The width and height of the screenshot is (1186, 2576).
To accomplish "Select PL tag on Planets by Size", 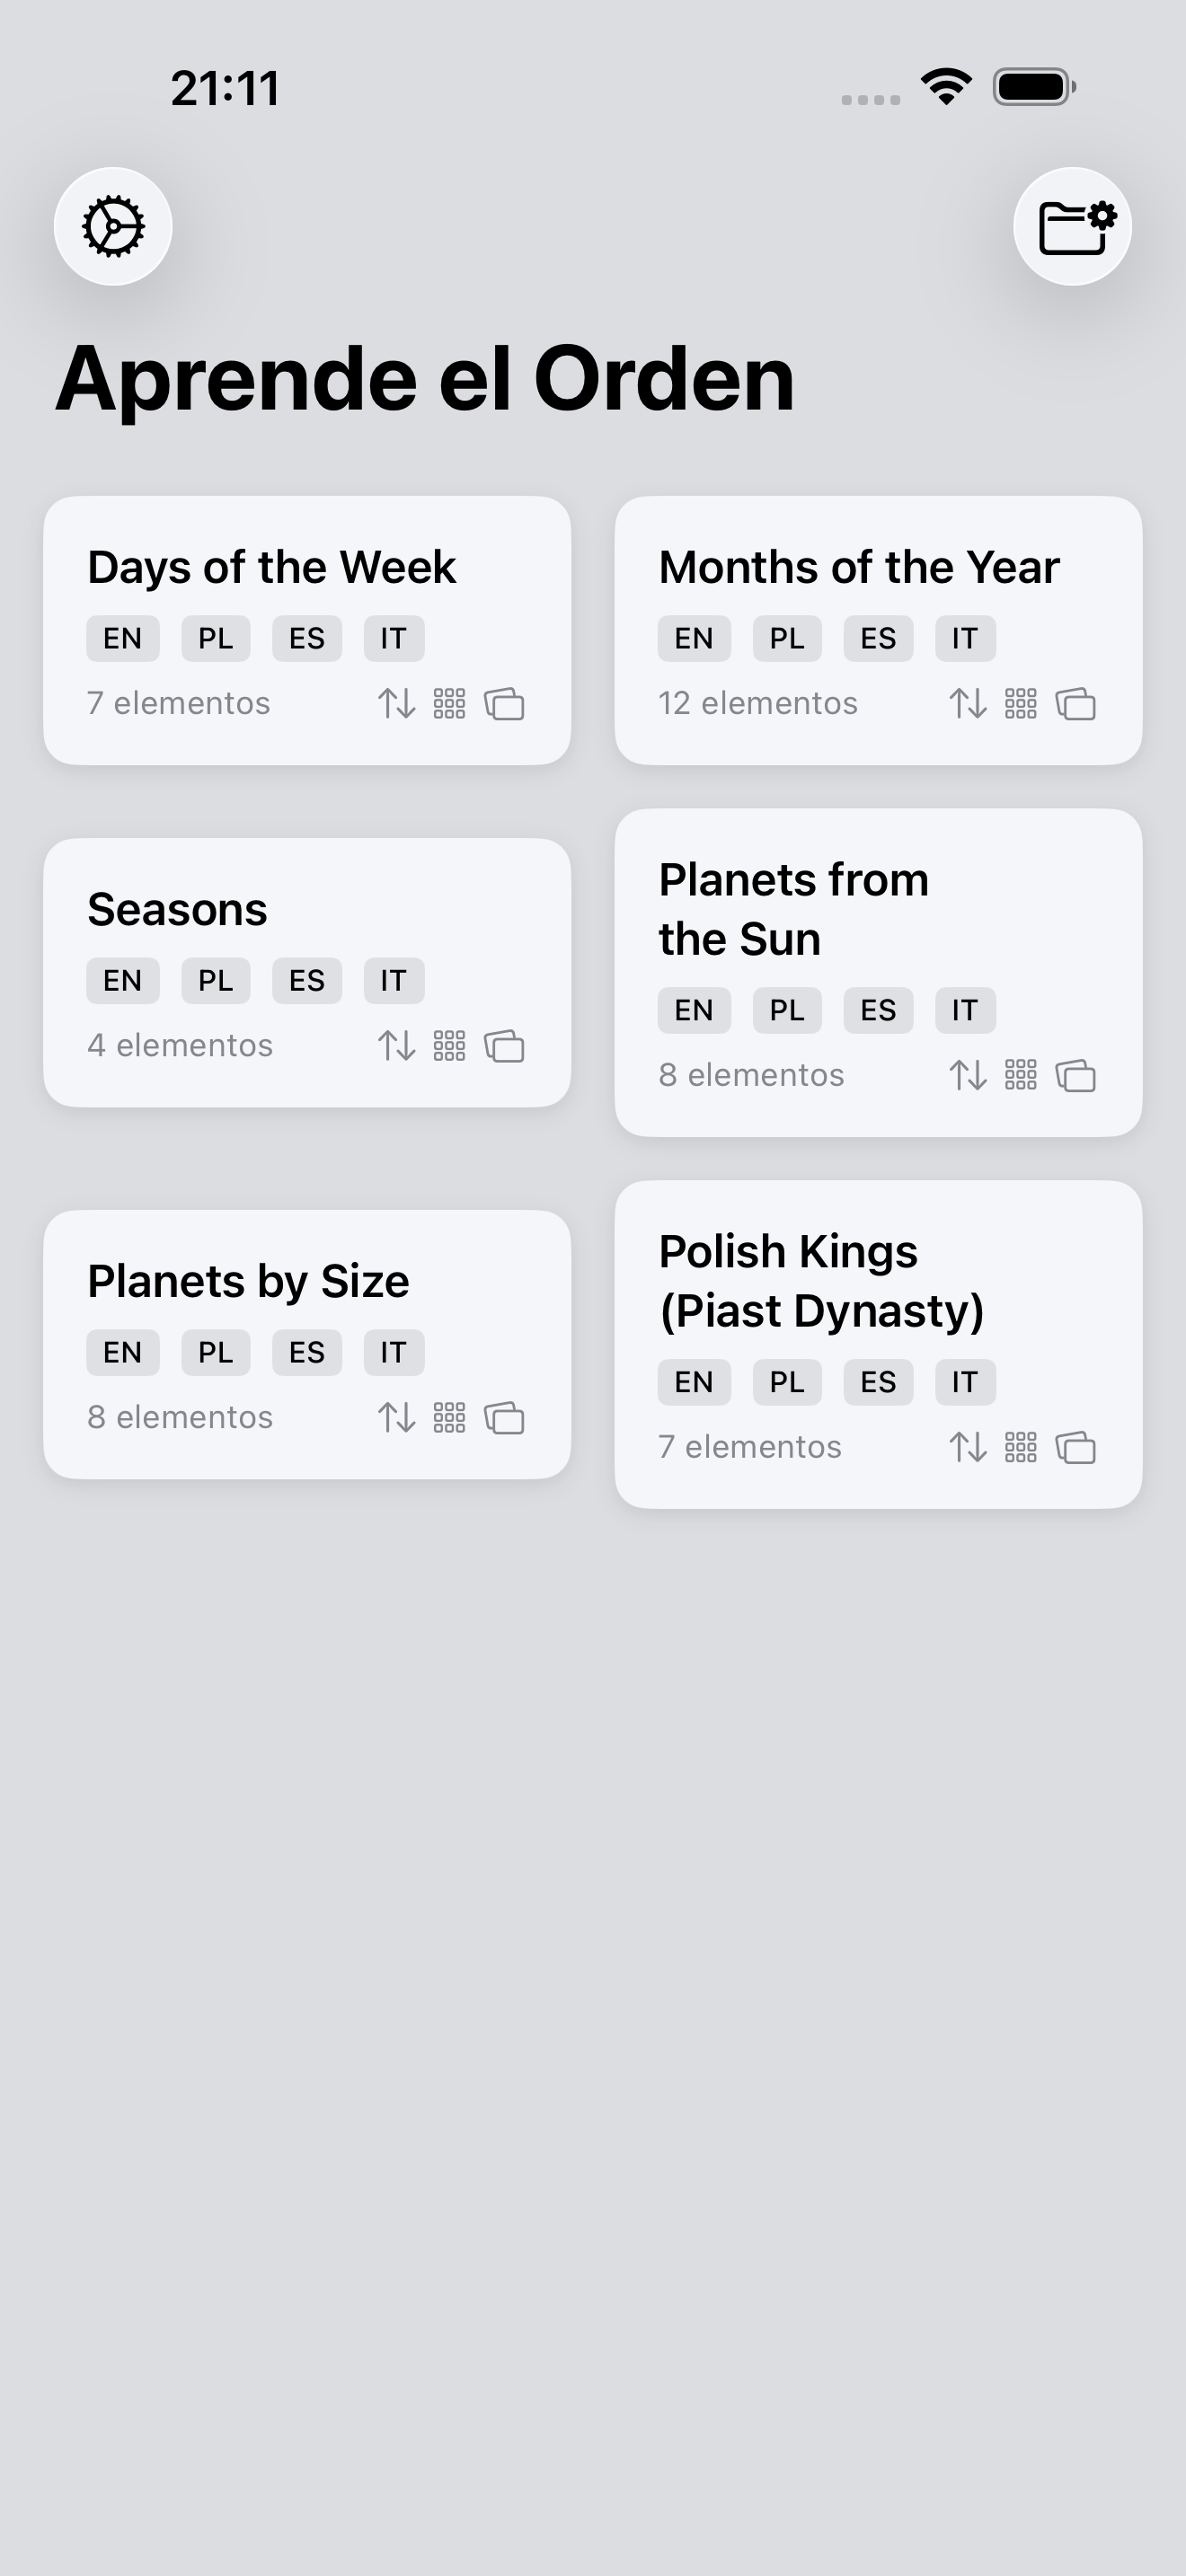I will click(x=215, y=1353).
